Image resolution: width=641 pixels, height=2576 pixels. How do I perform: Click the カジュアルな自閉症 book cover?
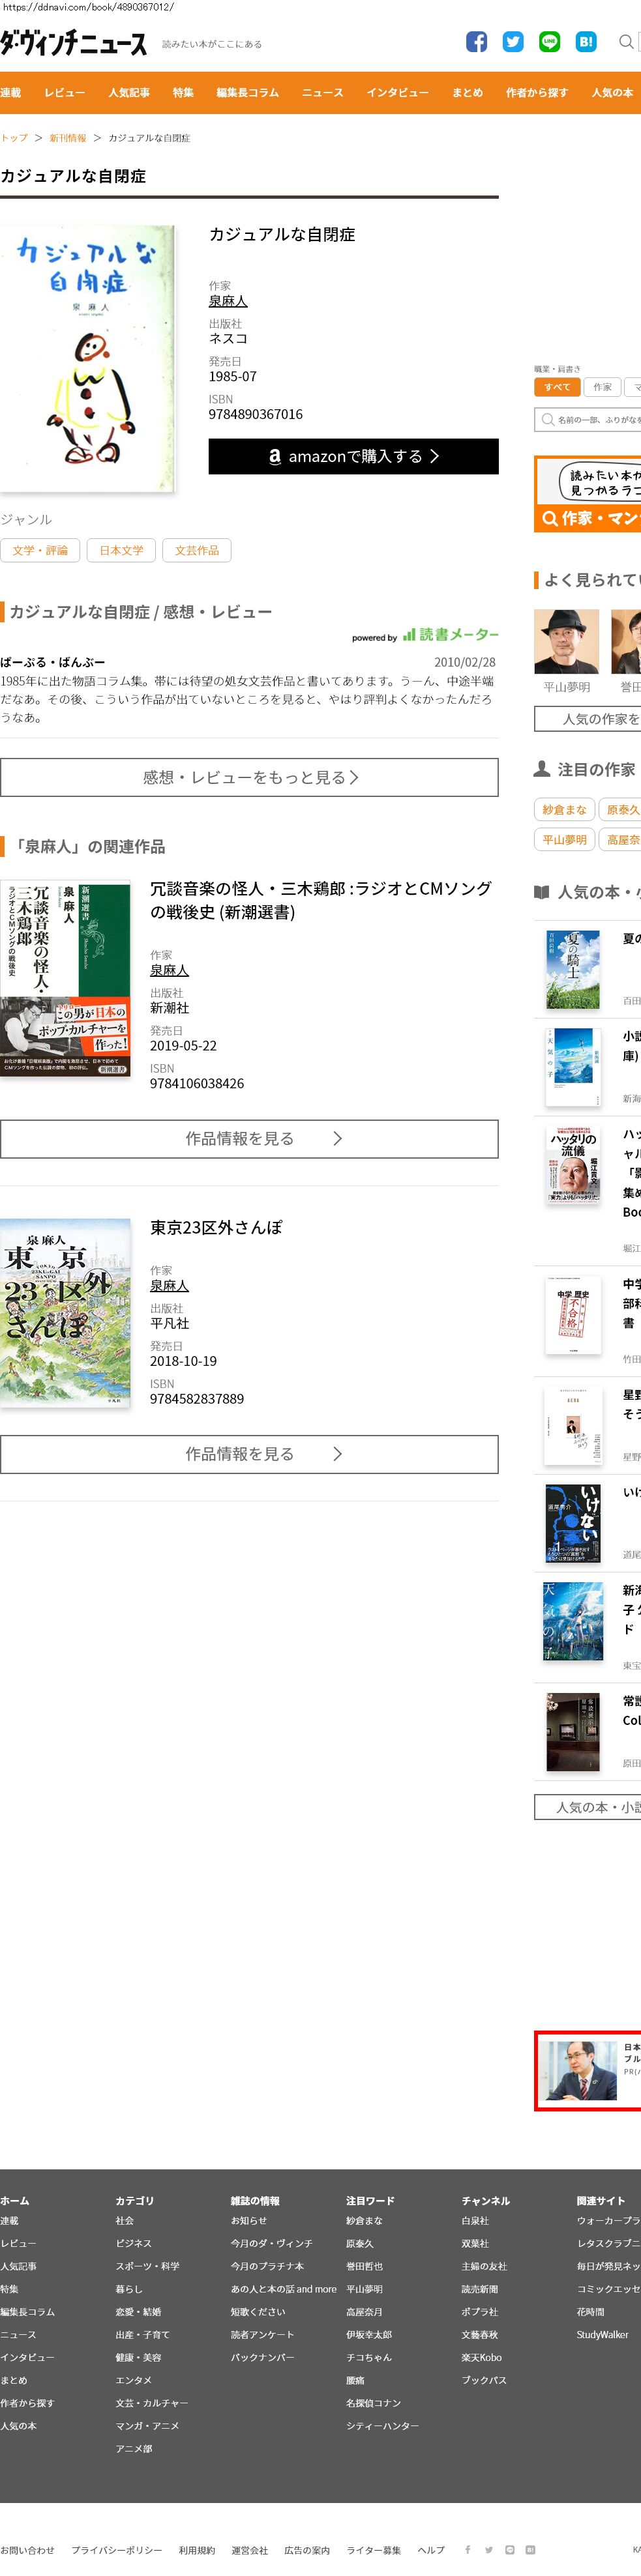(x=88, y=358)
